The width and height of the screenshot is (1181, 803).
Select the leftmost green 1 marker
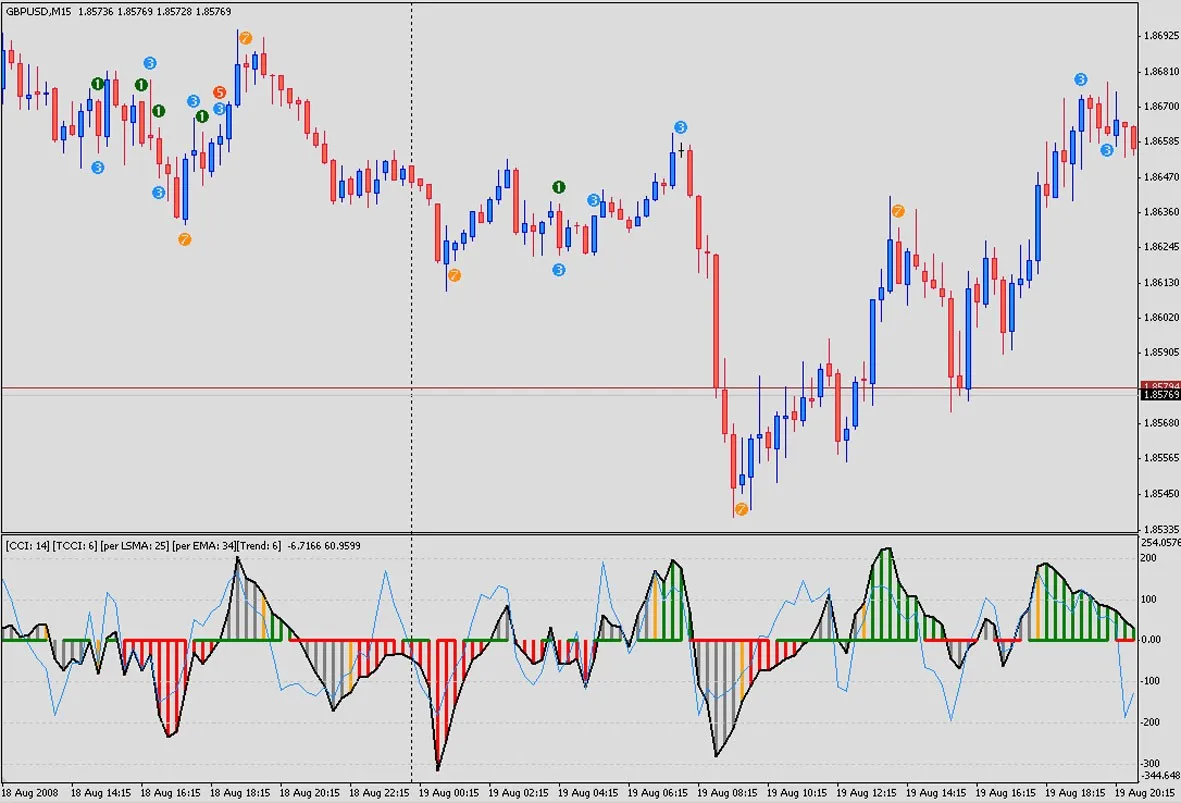coord(98,84)
